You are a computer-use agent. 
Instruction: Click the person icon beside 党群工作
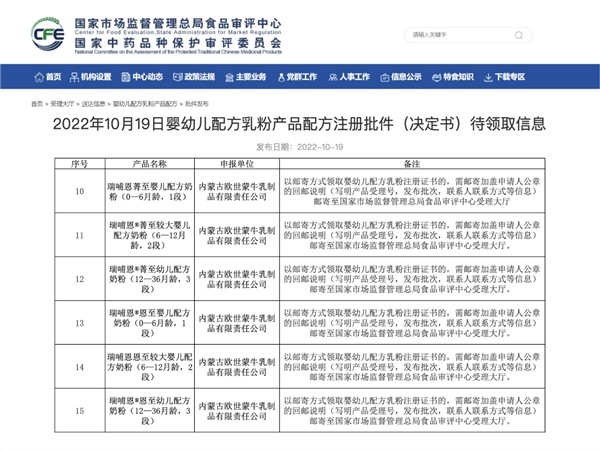pos(282,77)
